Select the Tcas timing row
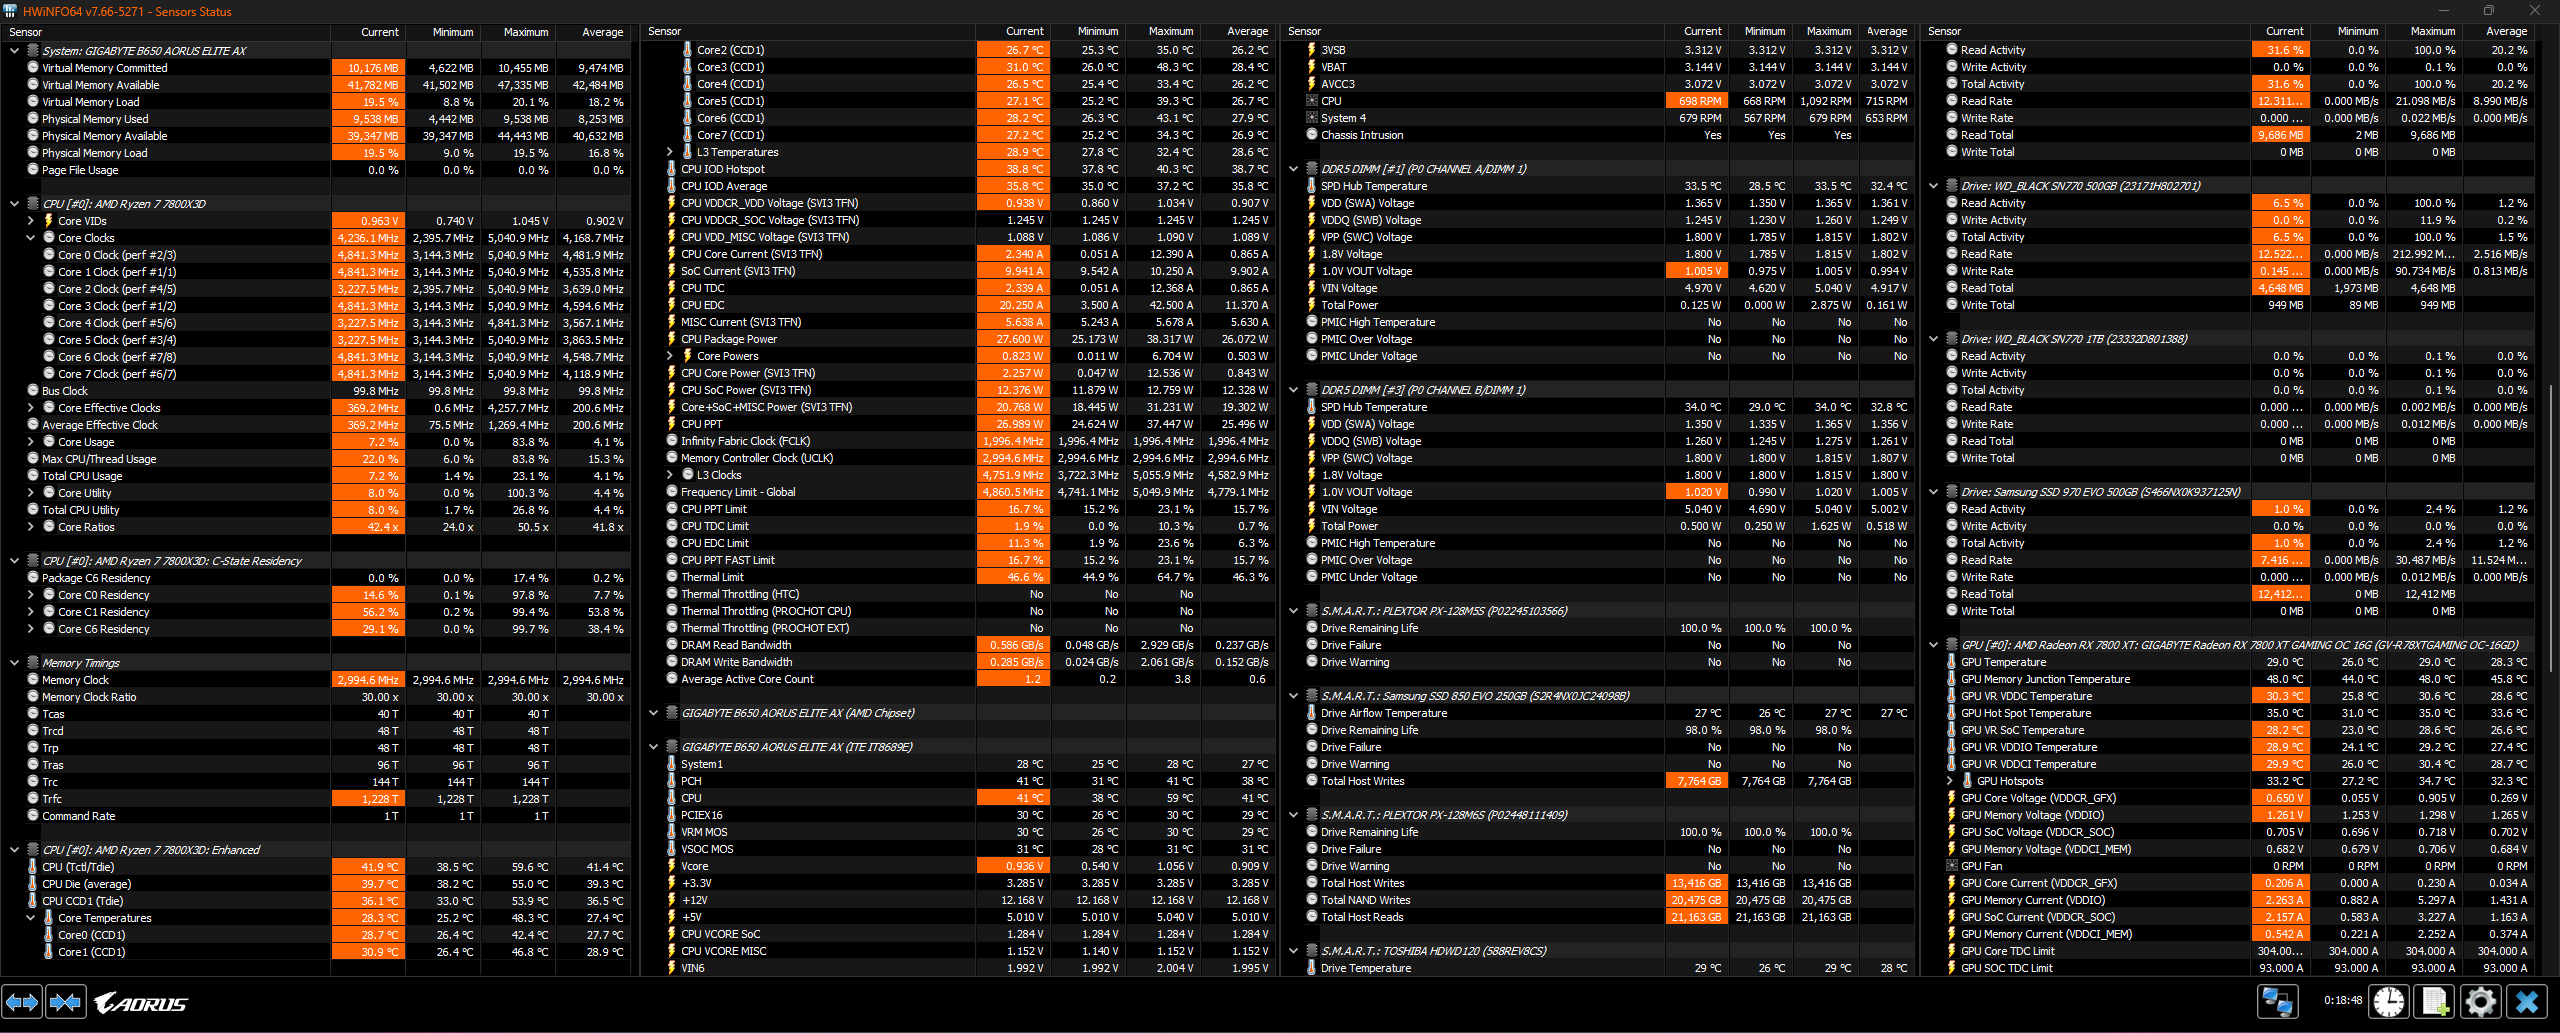 coord(317,714)
